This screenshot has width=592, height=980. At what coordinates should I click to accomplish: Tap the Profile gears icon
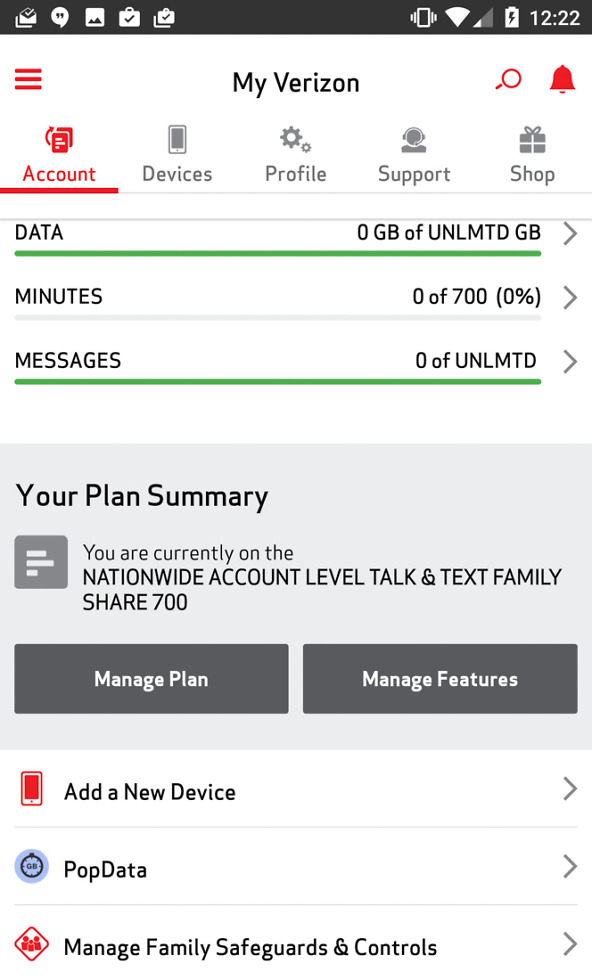click(x=295, y=139)
